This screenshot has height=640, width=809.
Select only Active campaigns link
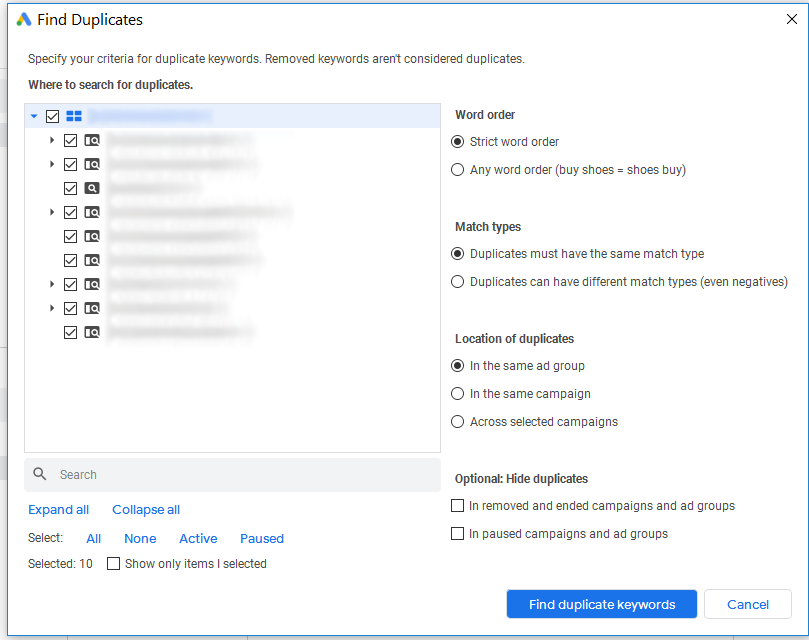point(198,538)
